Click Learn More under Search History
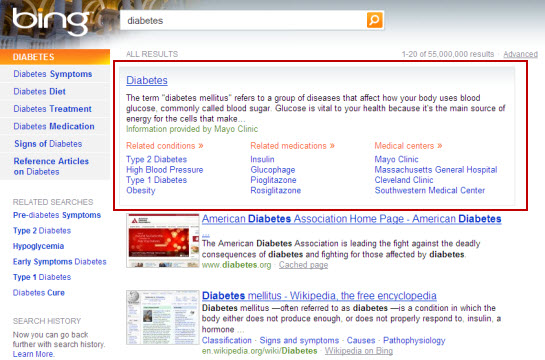545x360 pixels. pos(33,354)
